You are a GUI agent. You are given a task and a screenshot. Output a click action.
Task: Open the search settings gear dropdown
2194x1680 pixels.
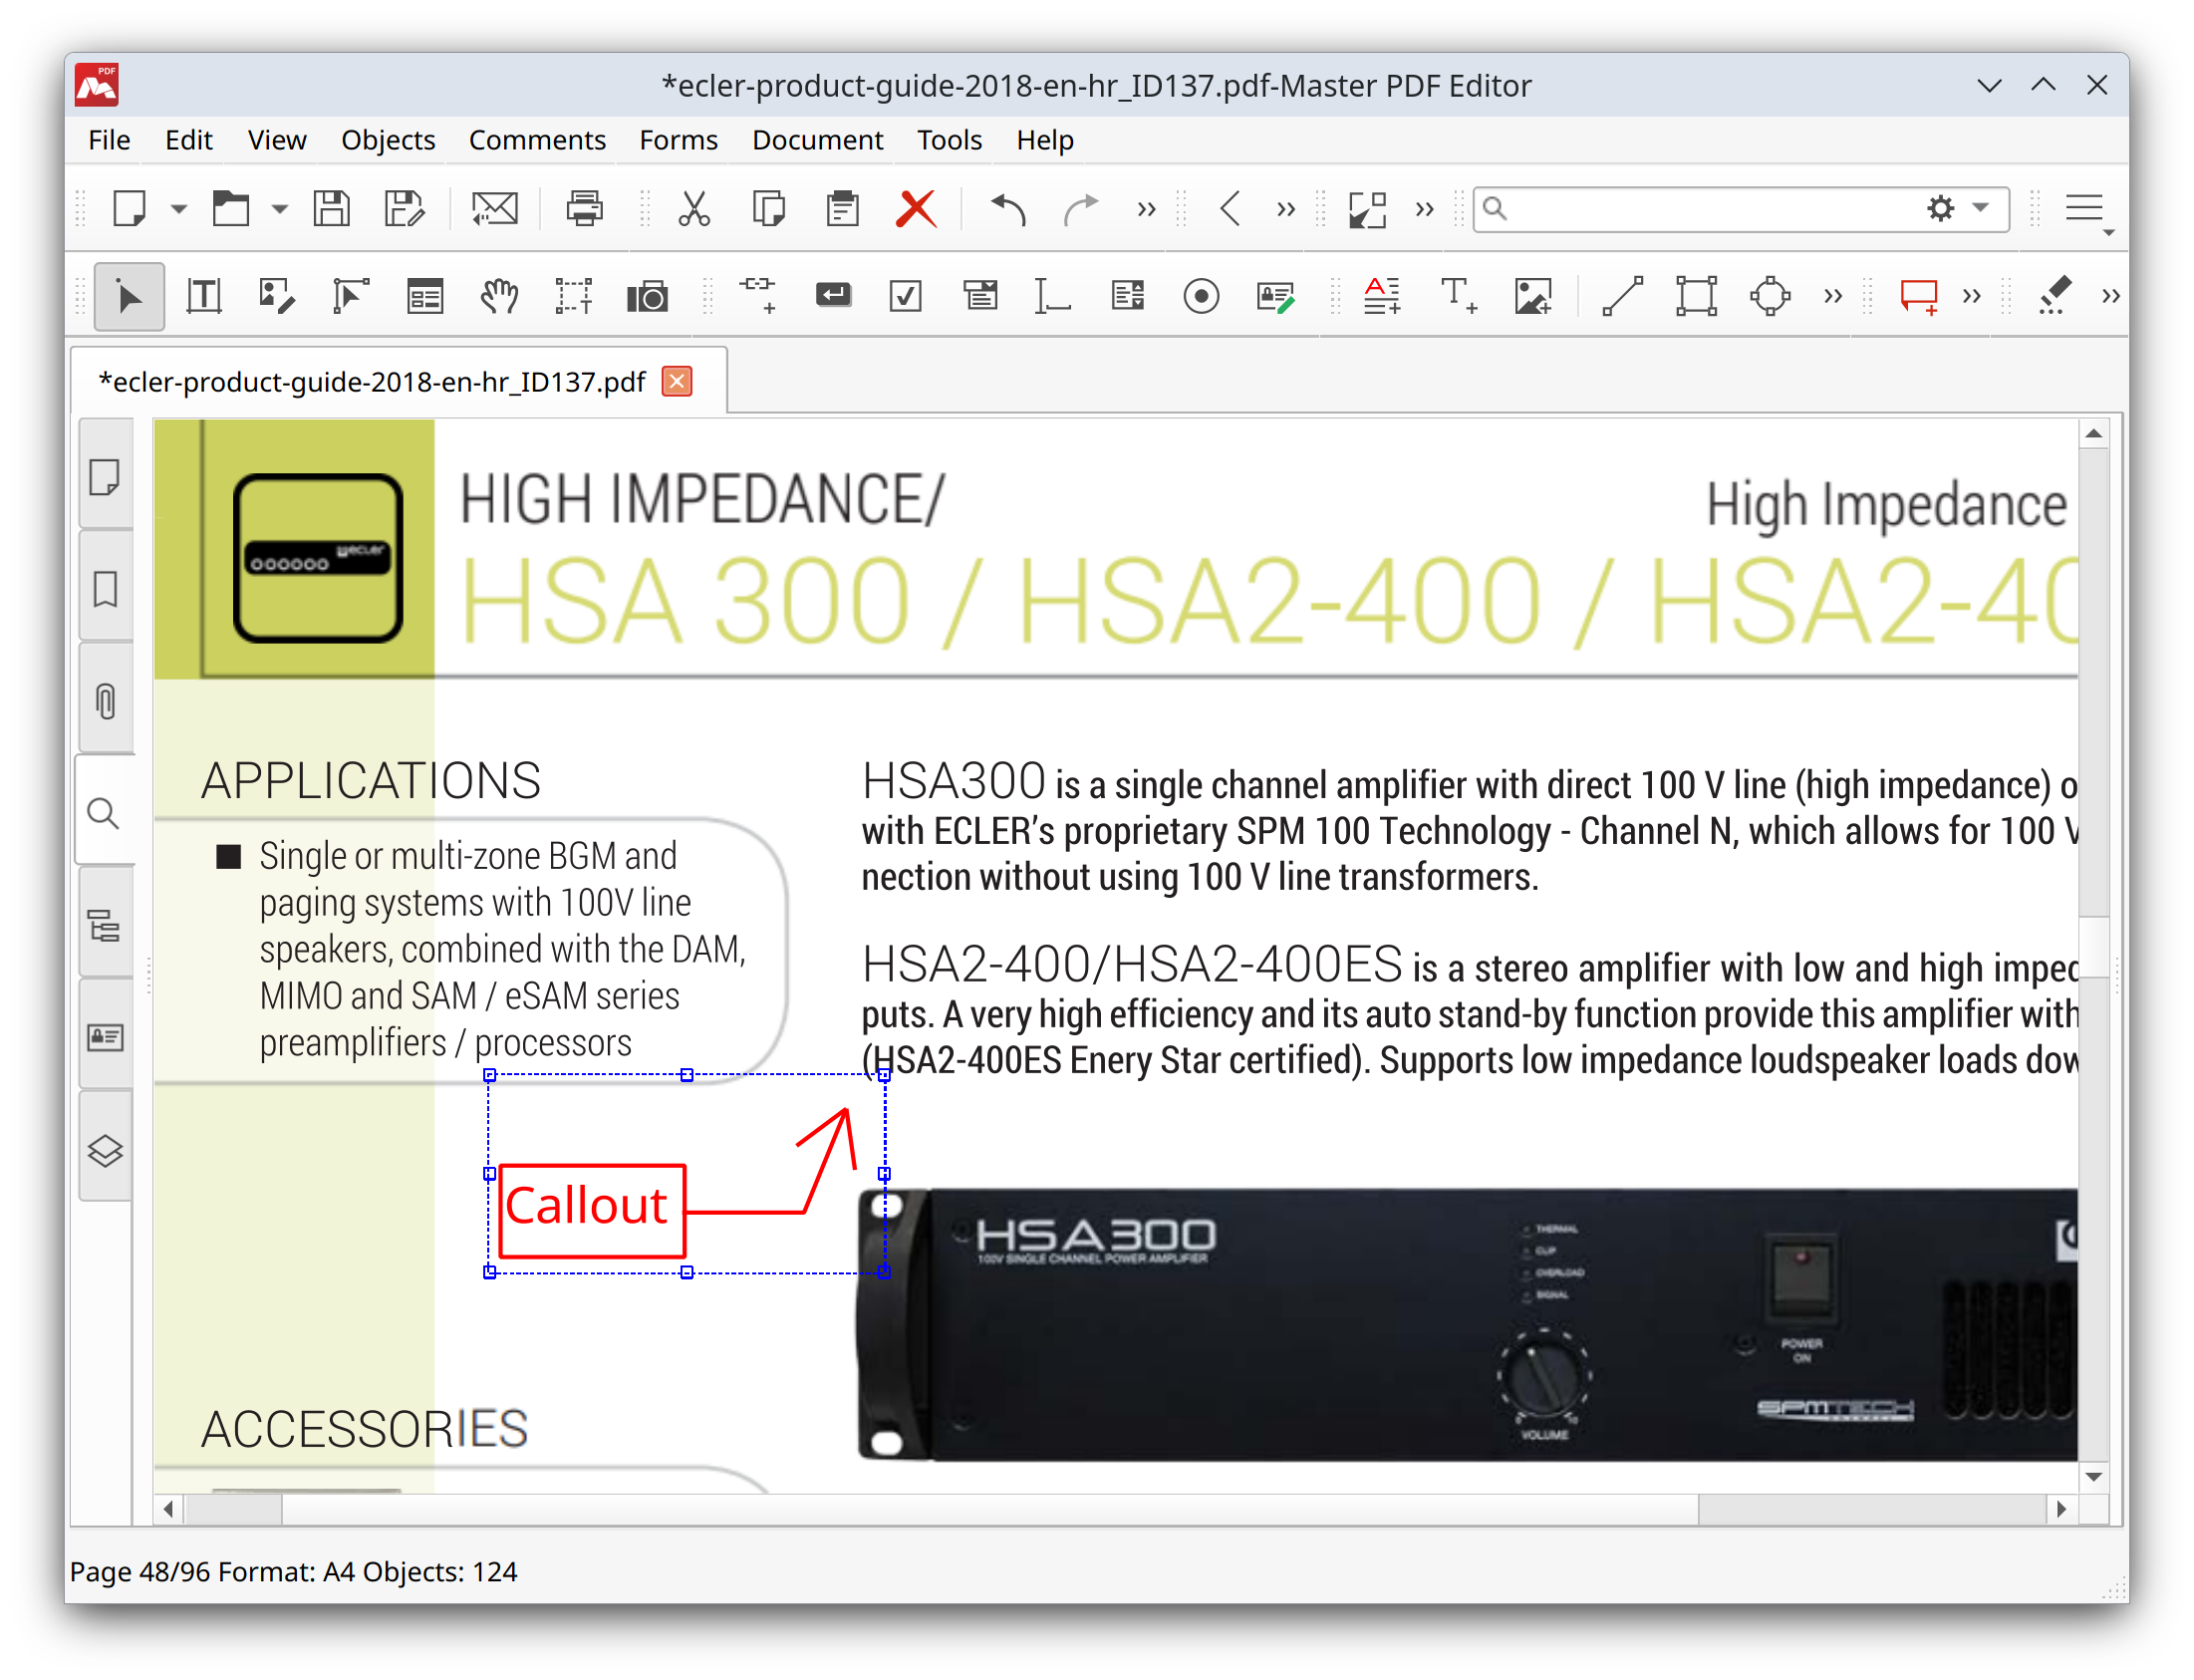1940,209
